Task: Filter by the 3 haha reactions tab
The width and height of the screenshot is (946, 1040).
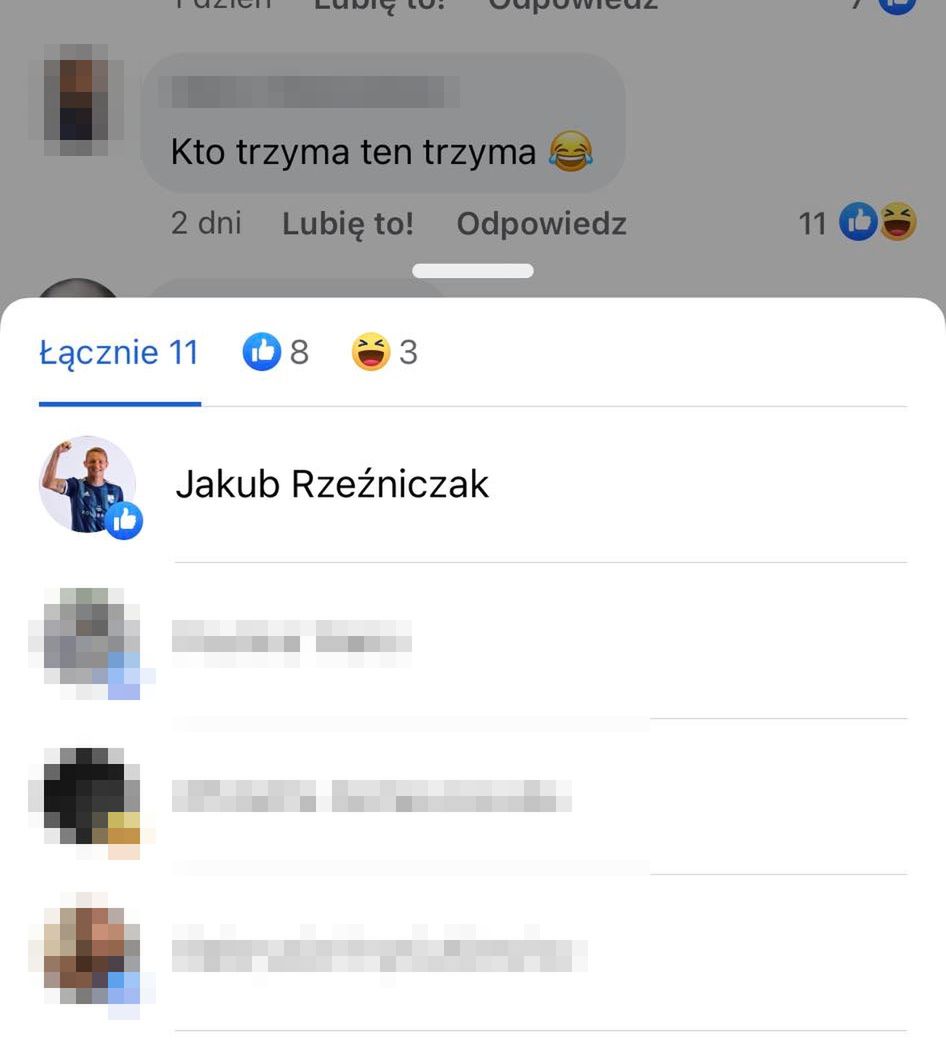Action: click(x=384, y=352)
